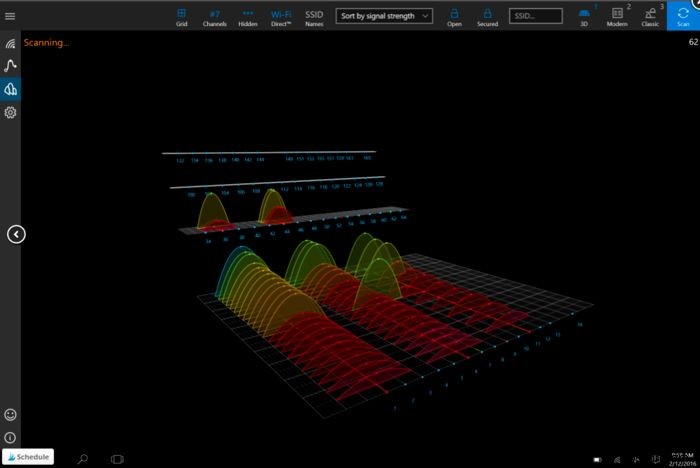
Task: Switch to the Modern view tab
Action: click(617, 16)
